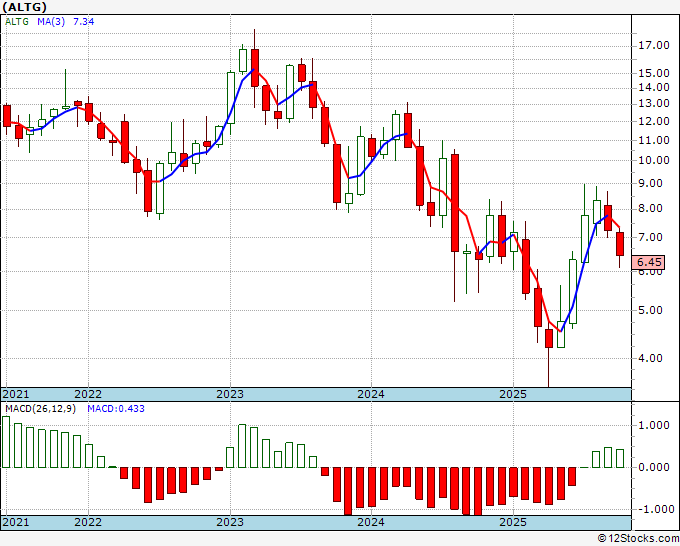The image size is (680, 546).
Task: Click the 17.00 price axis label
Action: pyautogui.click(x=654, y=45)
